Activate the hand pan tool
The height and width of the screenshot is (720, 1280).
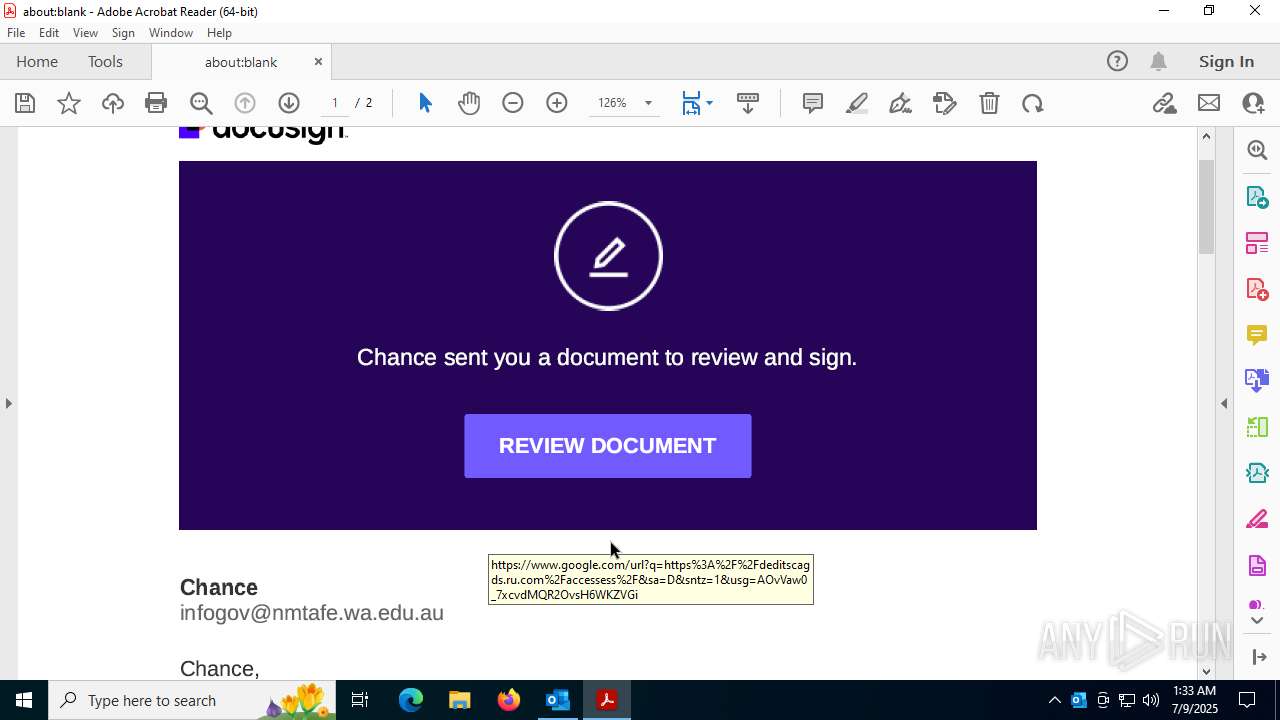pyautogui.click(x=469, y=103)
